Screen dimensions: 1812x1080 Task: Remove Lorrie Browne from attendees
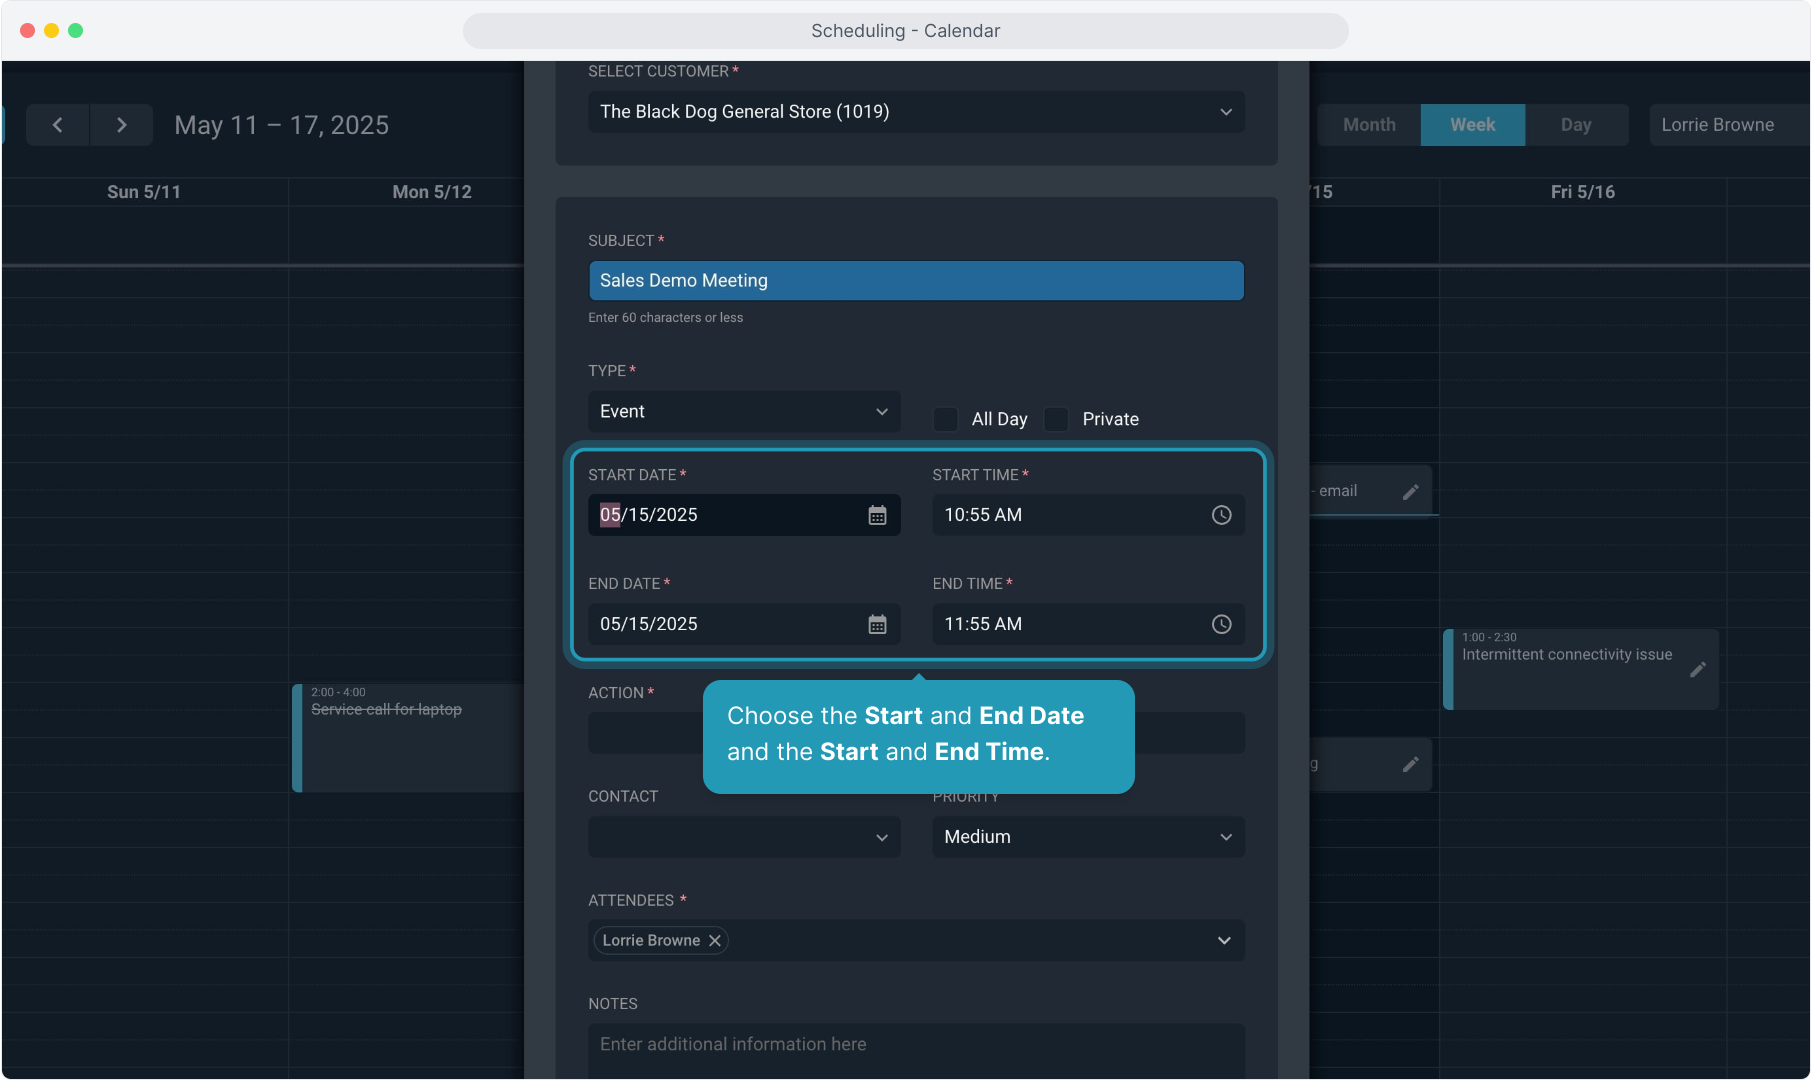tap(715, 941)
